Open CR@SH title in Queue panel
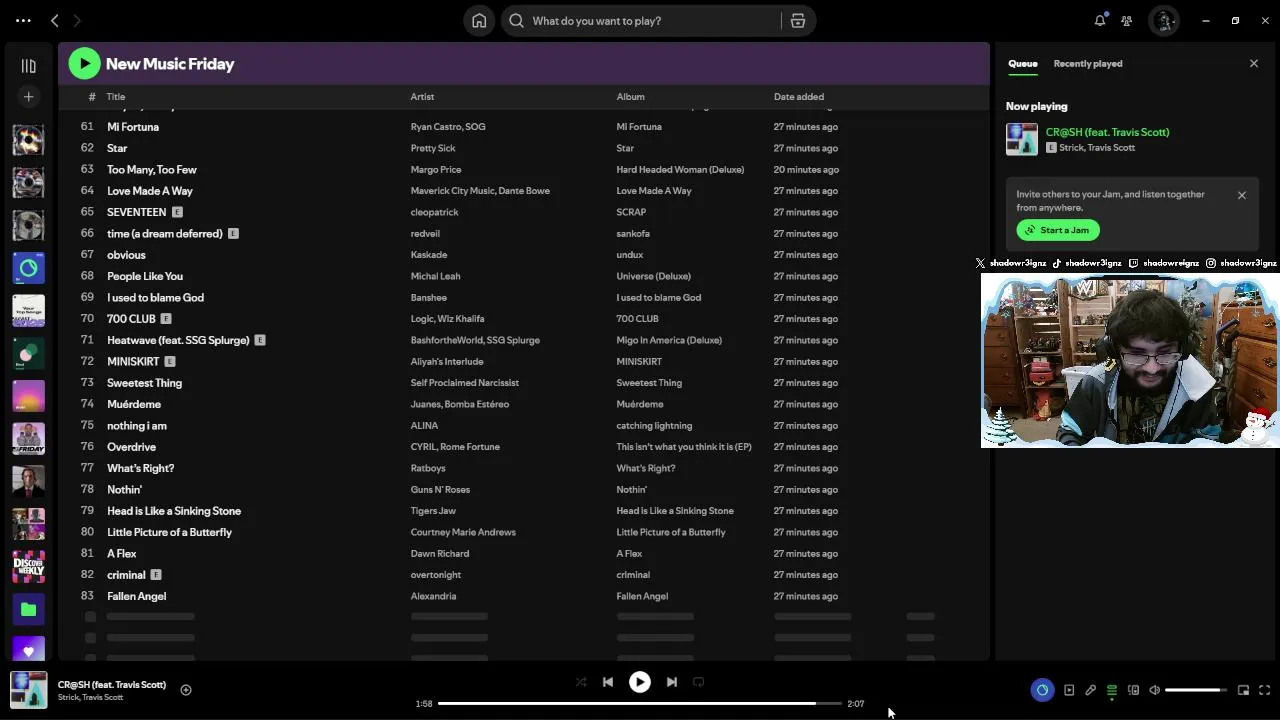 (x=1107, y=132)
